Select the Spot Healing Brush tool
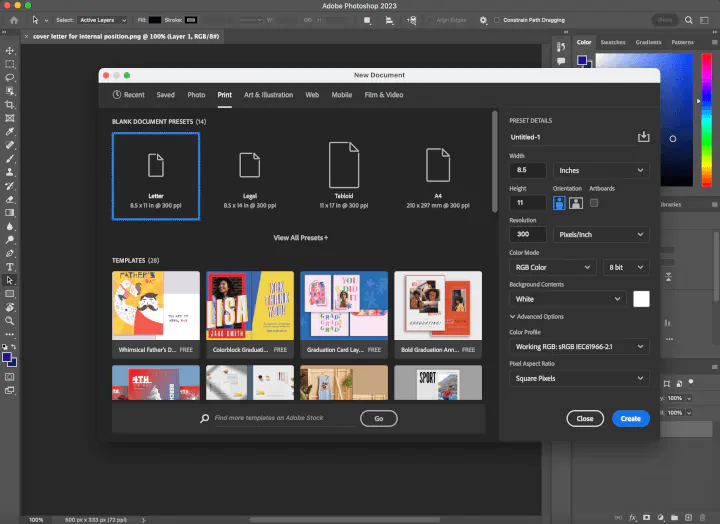 [10, 145]
